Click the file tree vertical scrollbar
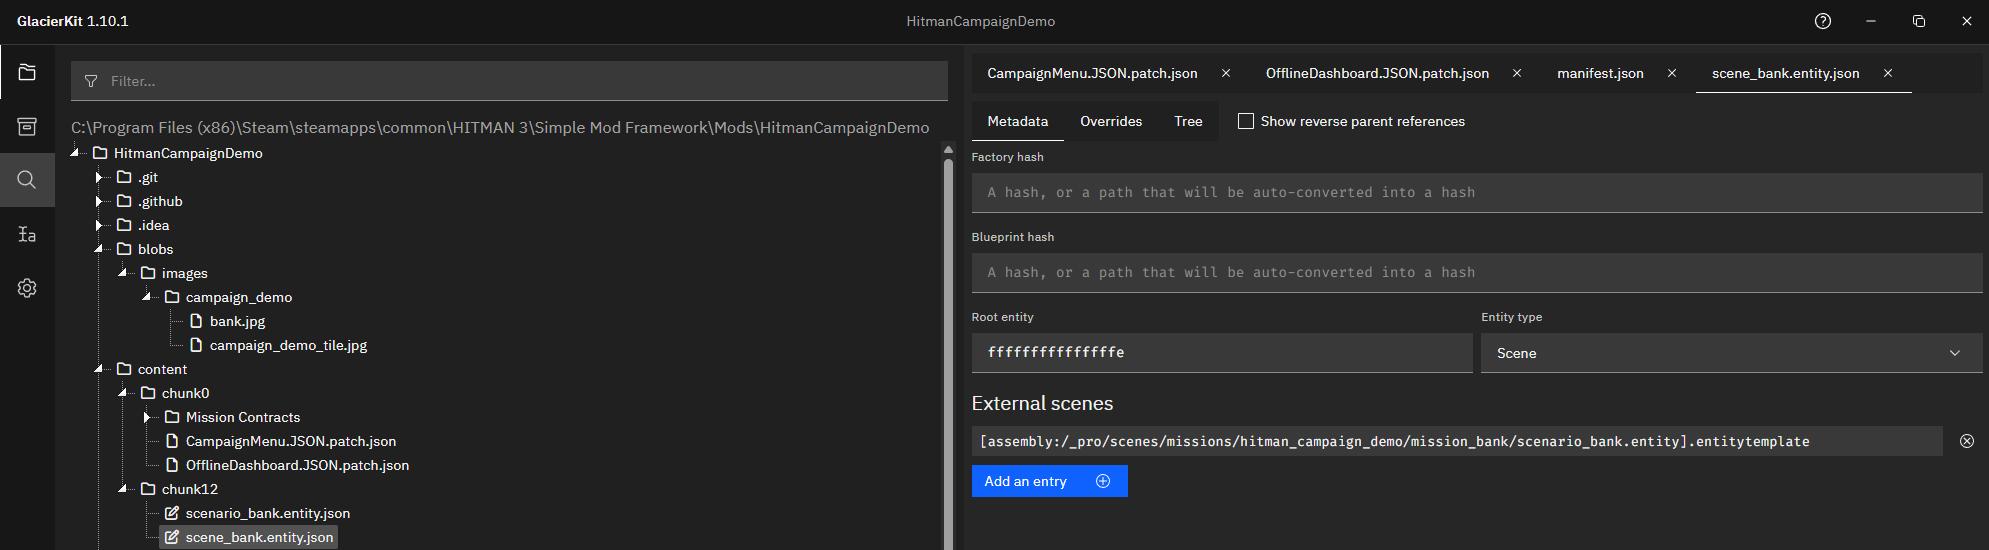1989x550 pixels. click(949, 354)
